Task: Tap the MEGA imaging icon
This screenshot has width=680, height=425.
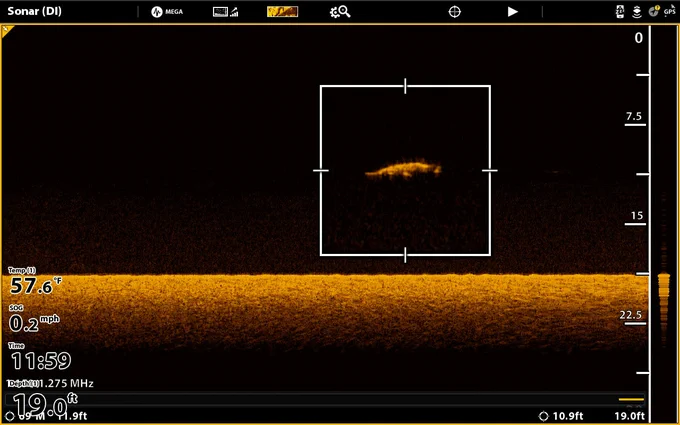Action: [167, 12]
